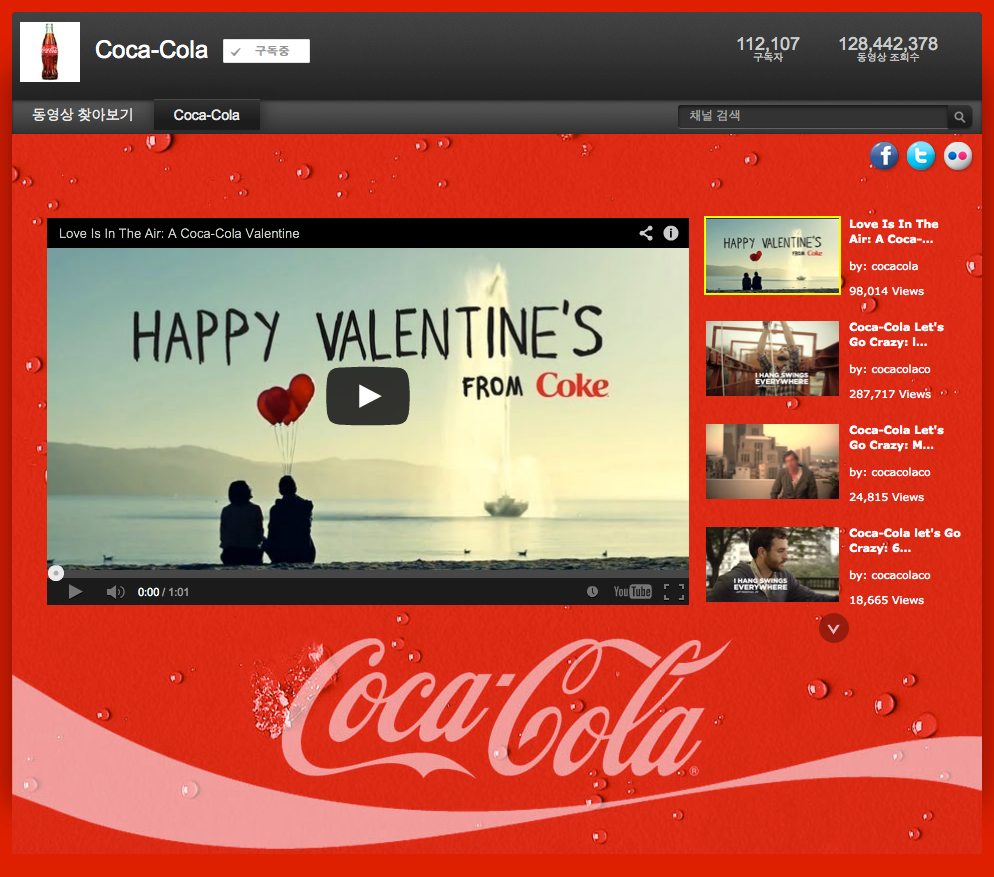This screenshot has height=877, width=994.
Task: Open the Facebook social icon
Action: [x=884, y=156]
